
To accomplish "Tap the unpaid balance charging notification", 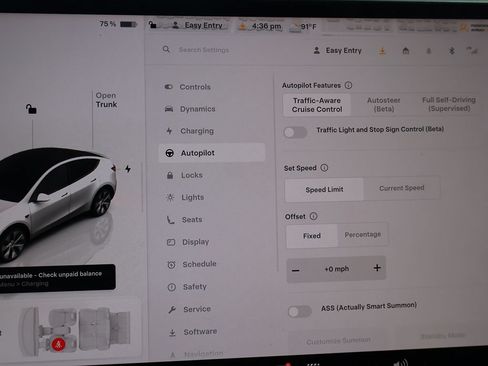I will tap(57, 279).
